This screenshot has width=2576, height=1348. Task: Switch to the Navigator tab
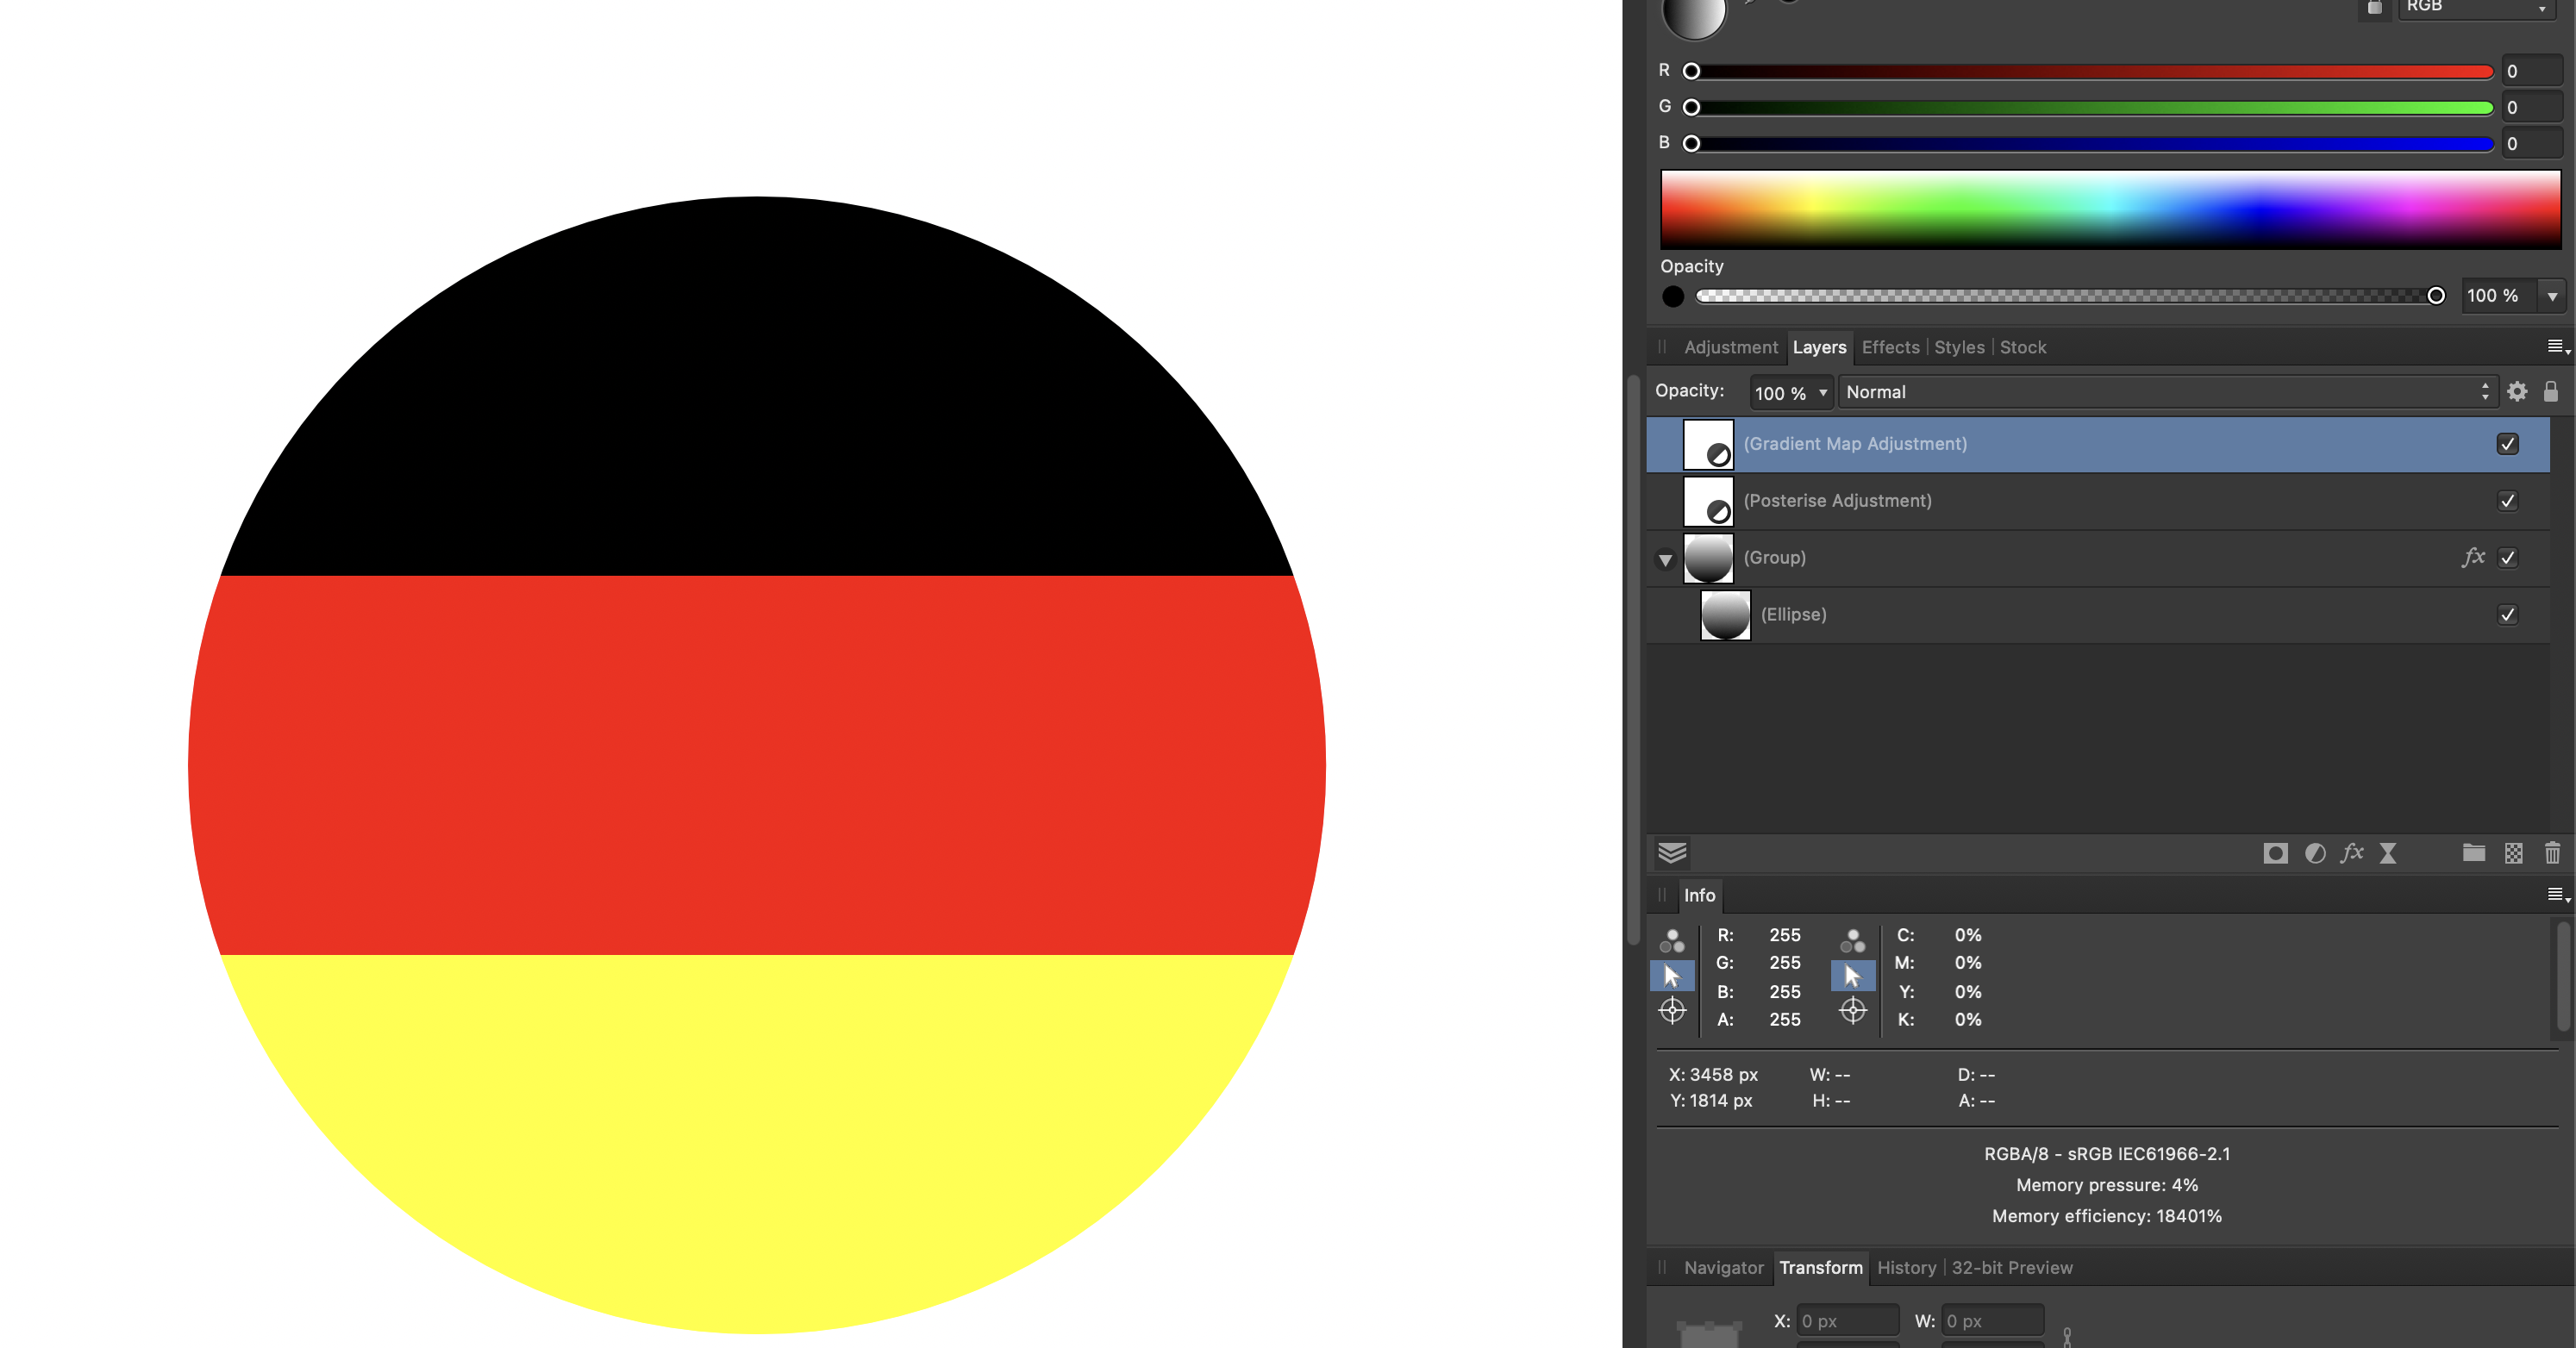(x=1723, y=1267)
